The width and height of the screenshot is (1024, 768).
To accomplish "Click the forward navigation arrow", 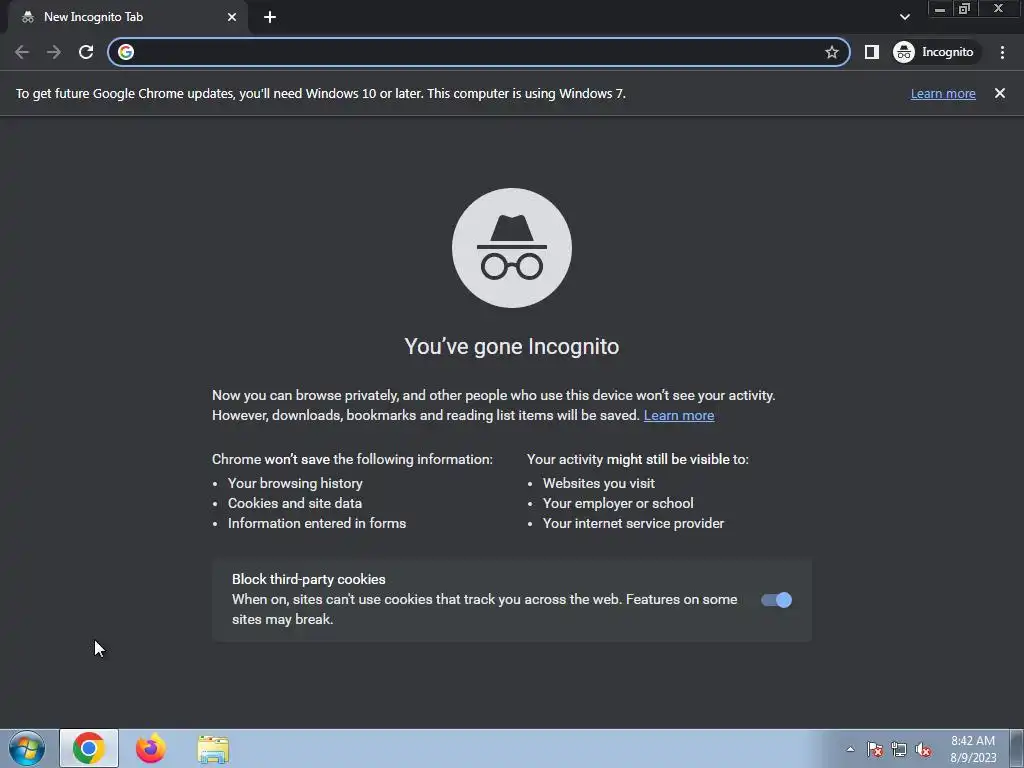I will pos(54,52).
